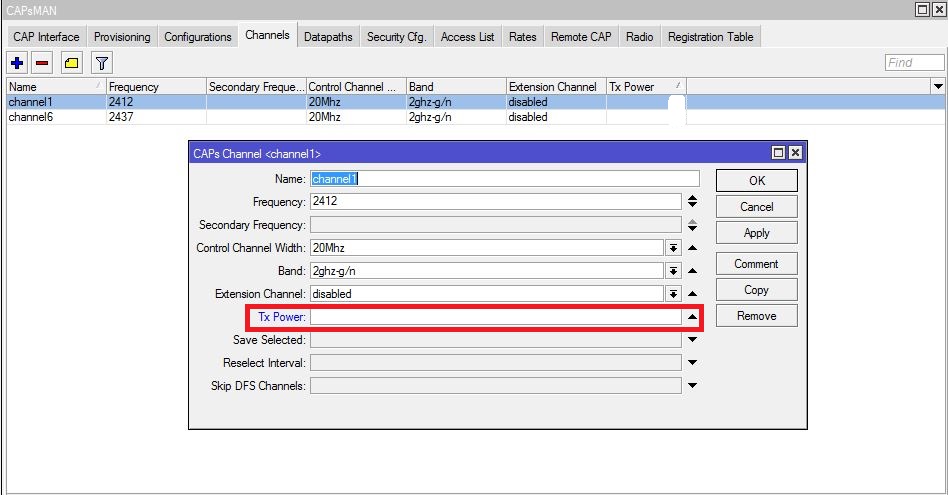Switch to Rates tab
The height and width of the screenshot is (495, 948).
coord(522,37)
